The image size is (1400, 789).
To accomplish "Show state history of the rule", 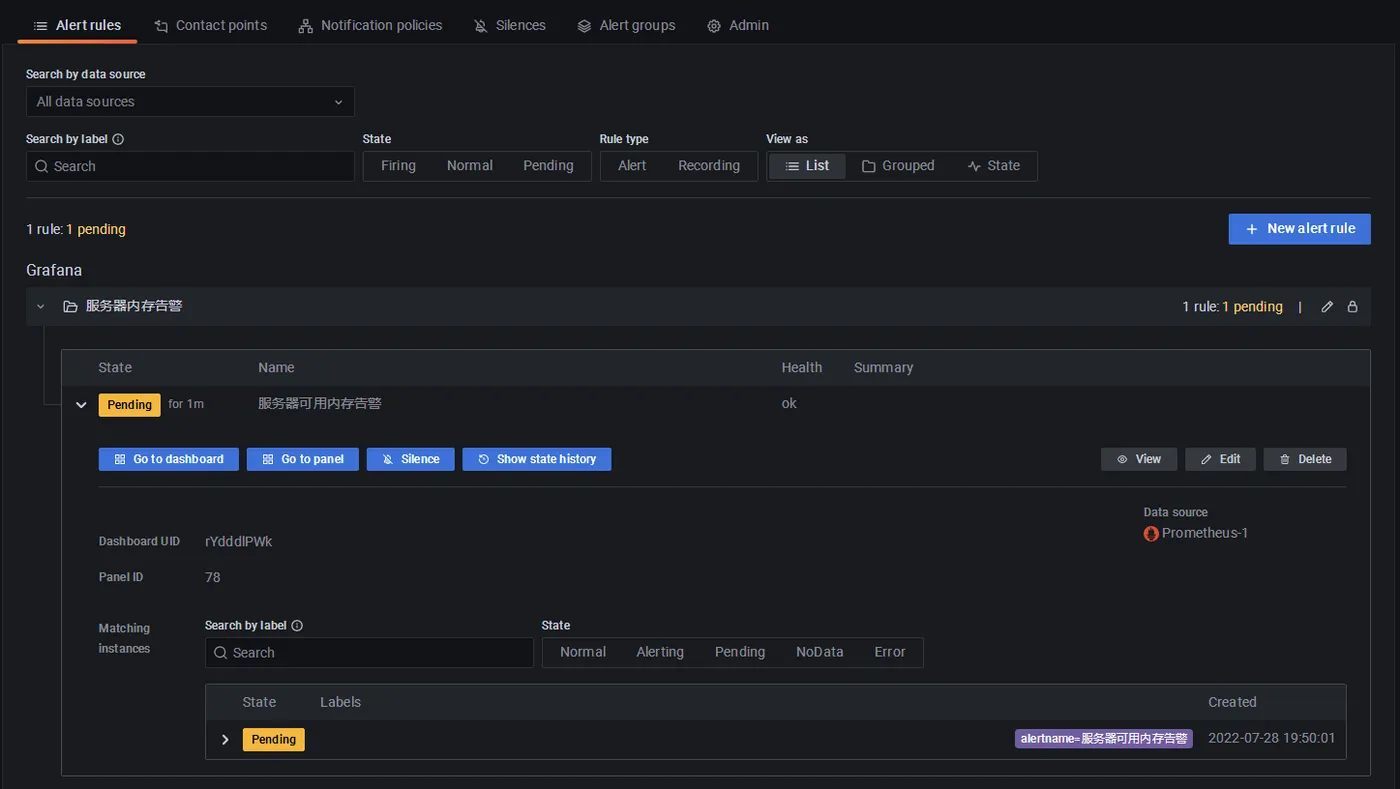I will click(537, 459).
